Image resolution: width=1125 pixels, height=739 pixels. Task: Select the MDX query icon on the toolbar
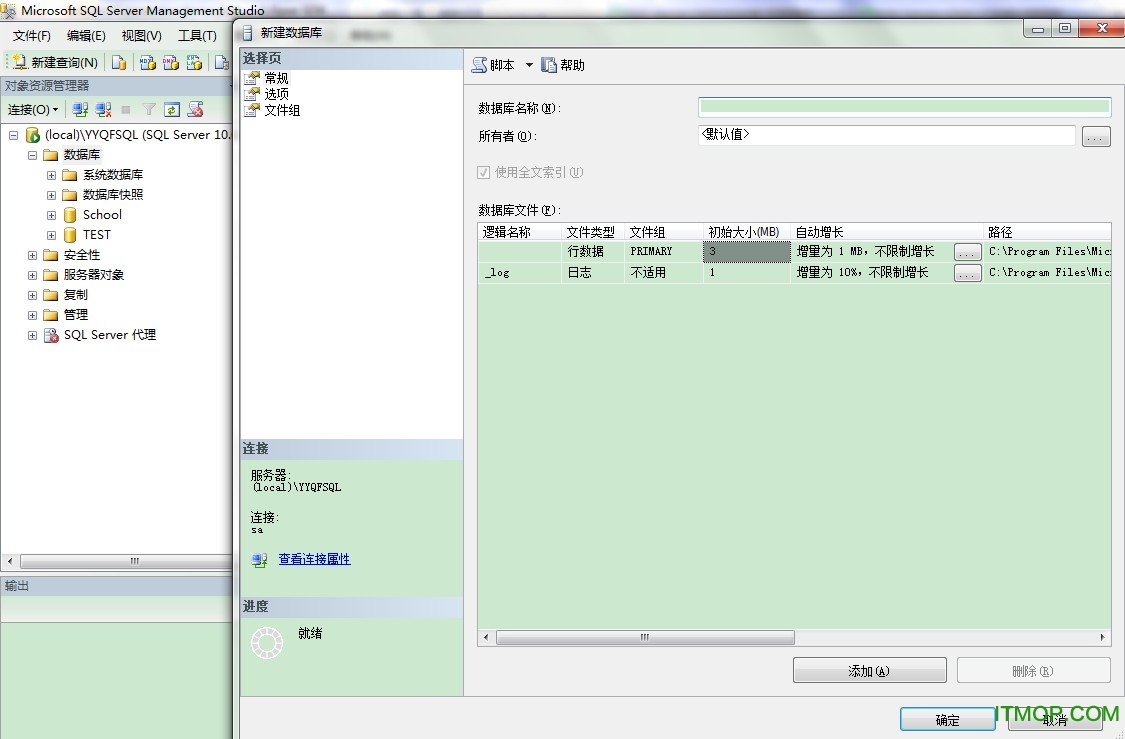(x=147, y=62)
